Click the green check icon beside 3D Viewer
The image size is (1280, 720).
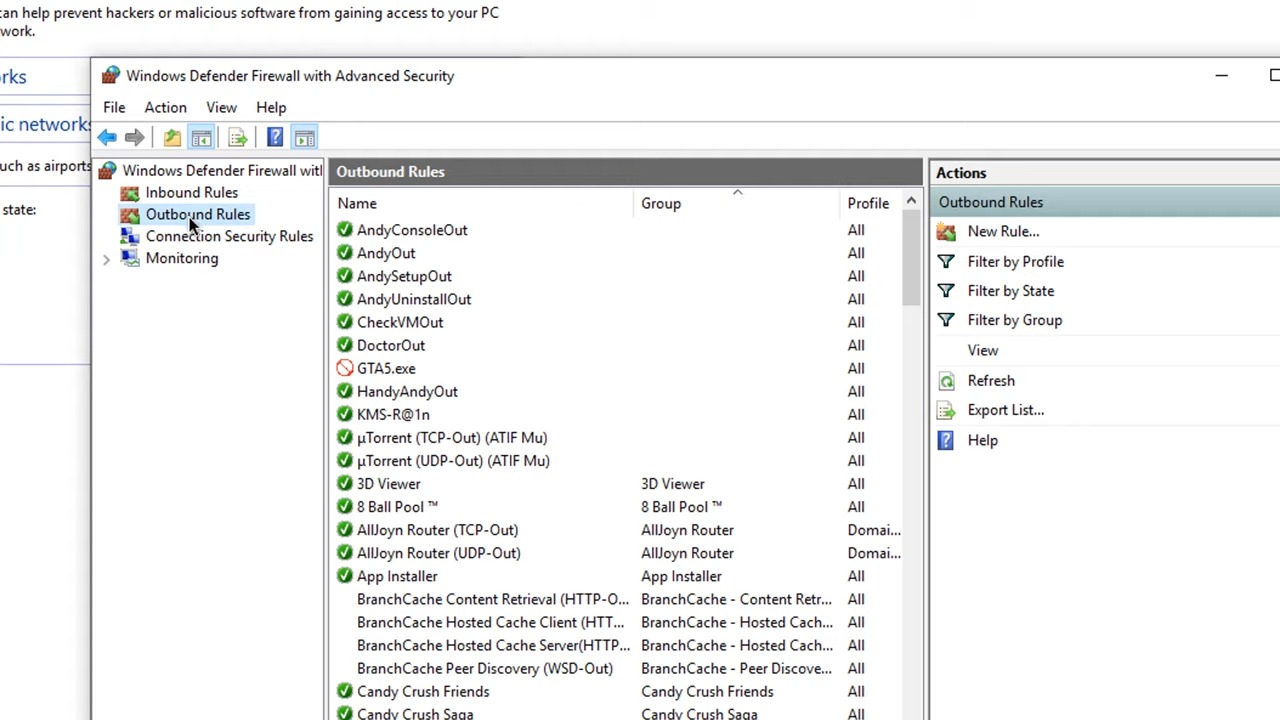point(345,484)
